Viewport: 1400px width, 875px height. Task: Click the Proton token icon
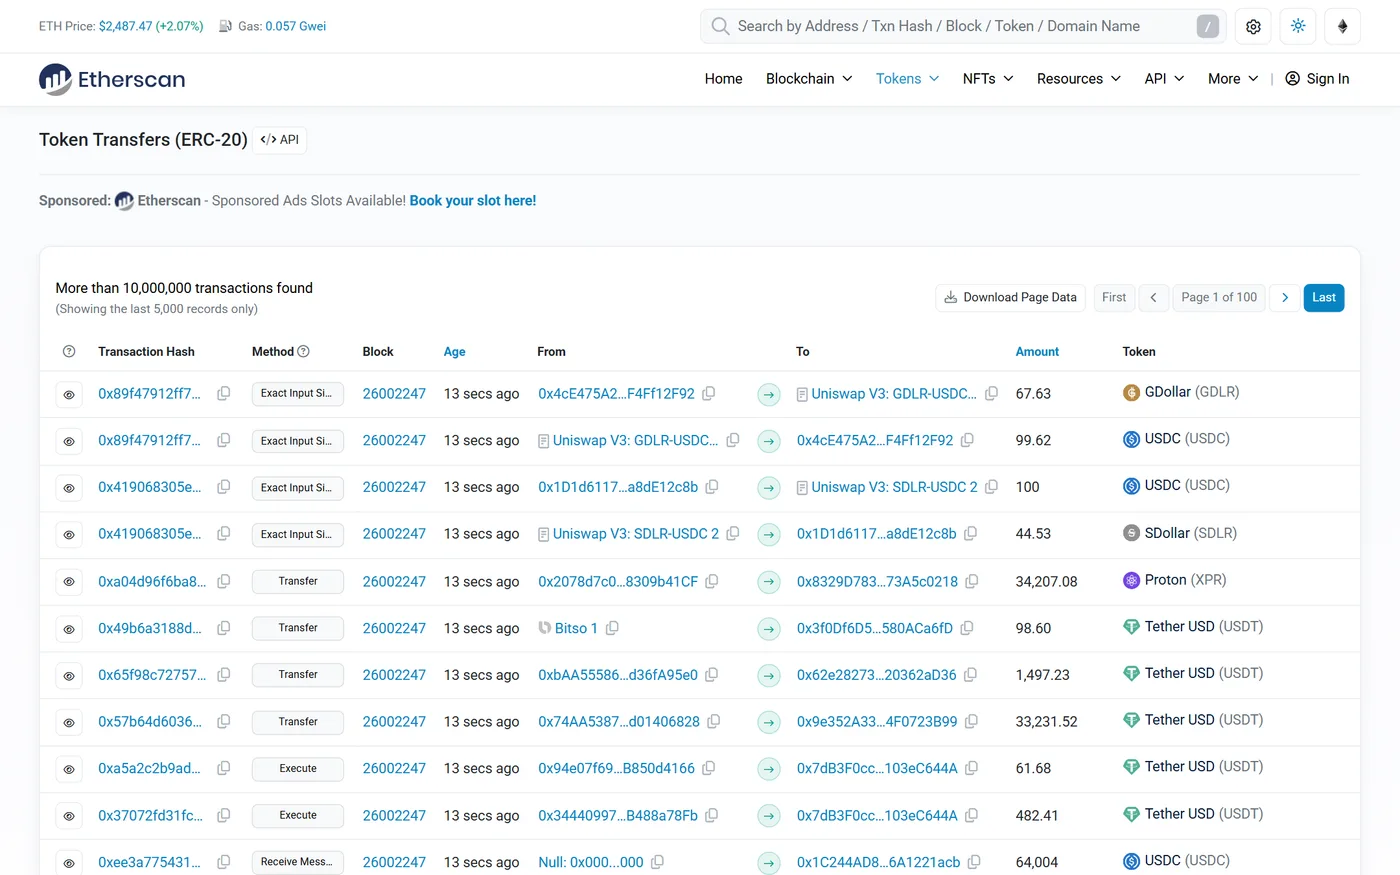tap(1131, 580)
